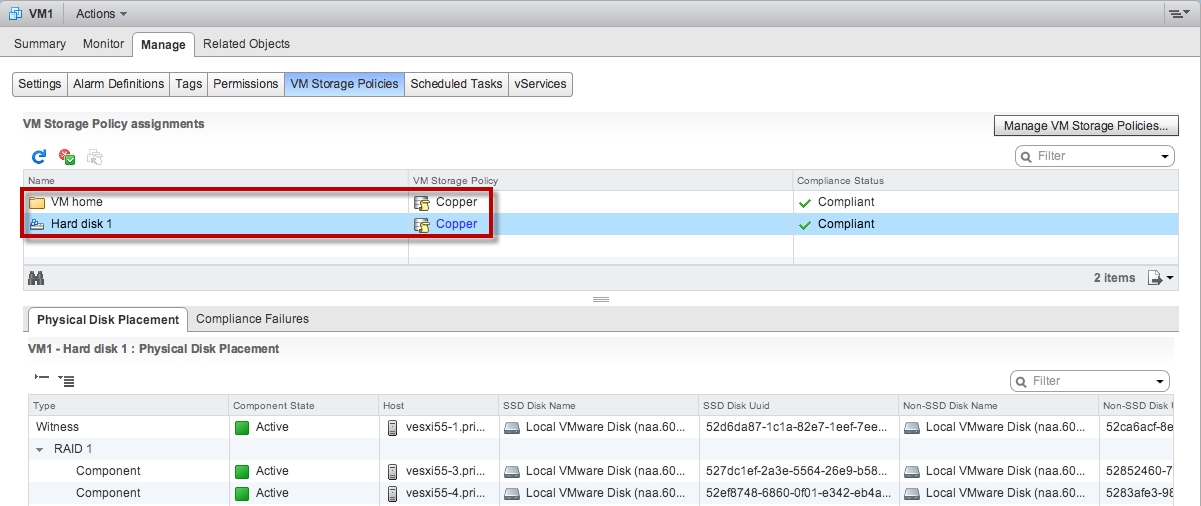Open the Tags sub-tab
The image size is (1201, 506).
[x=188, y=84]
